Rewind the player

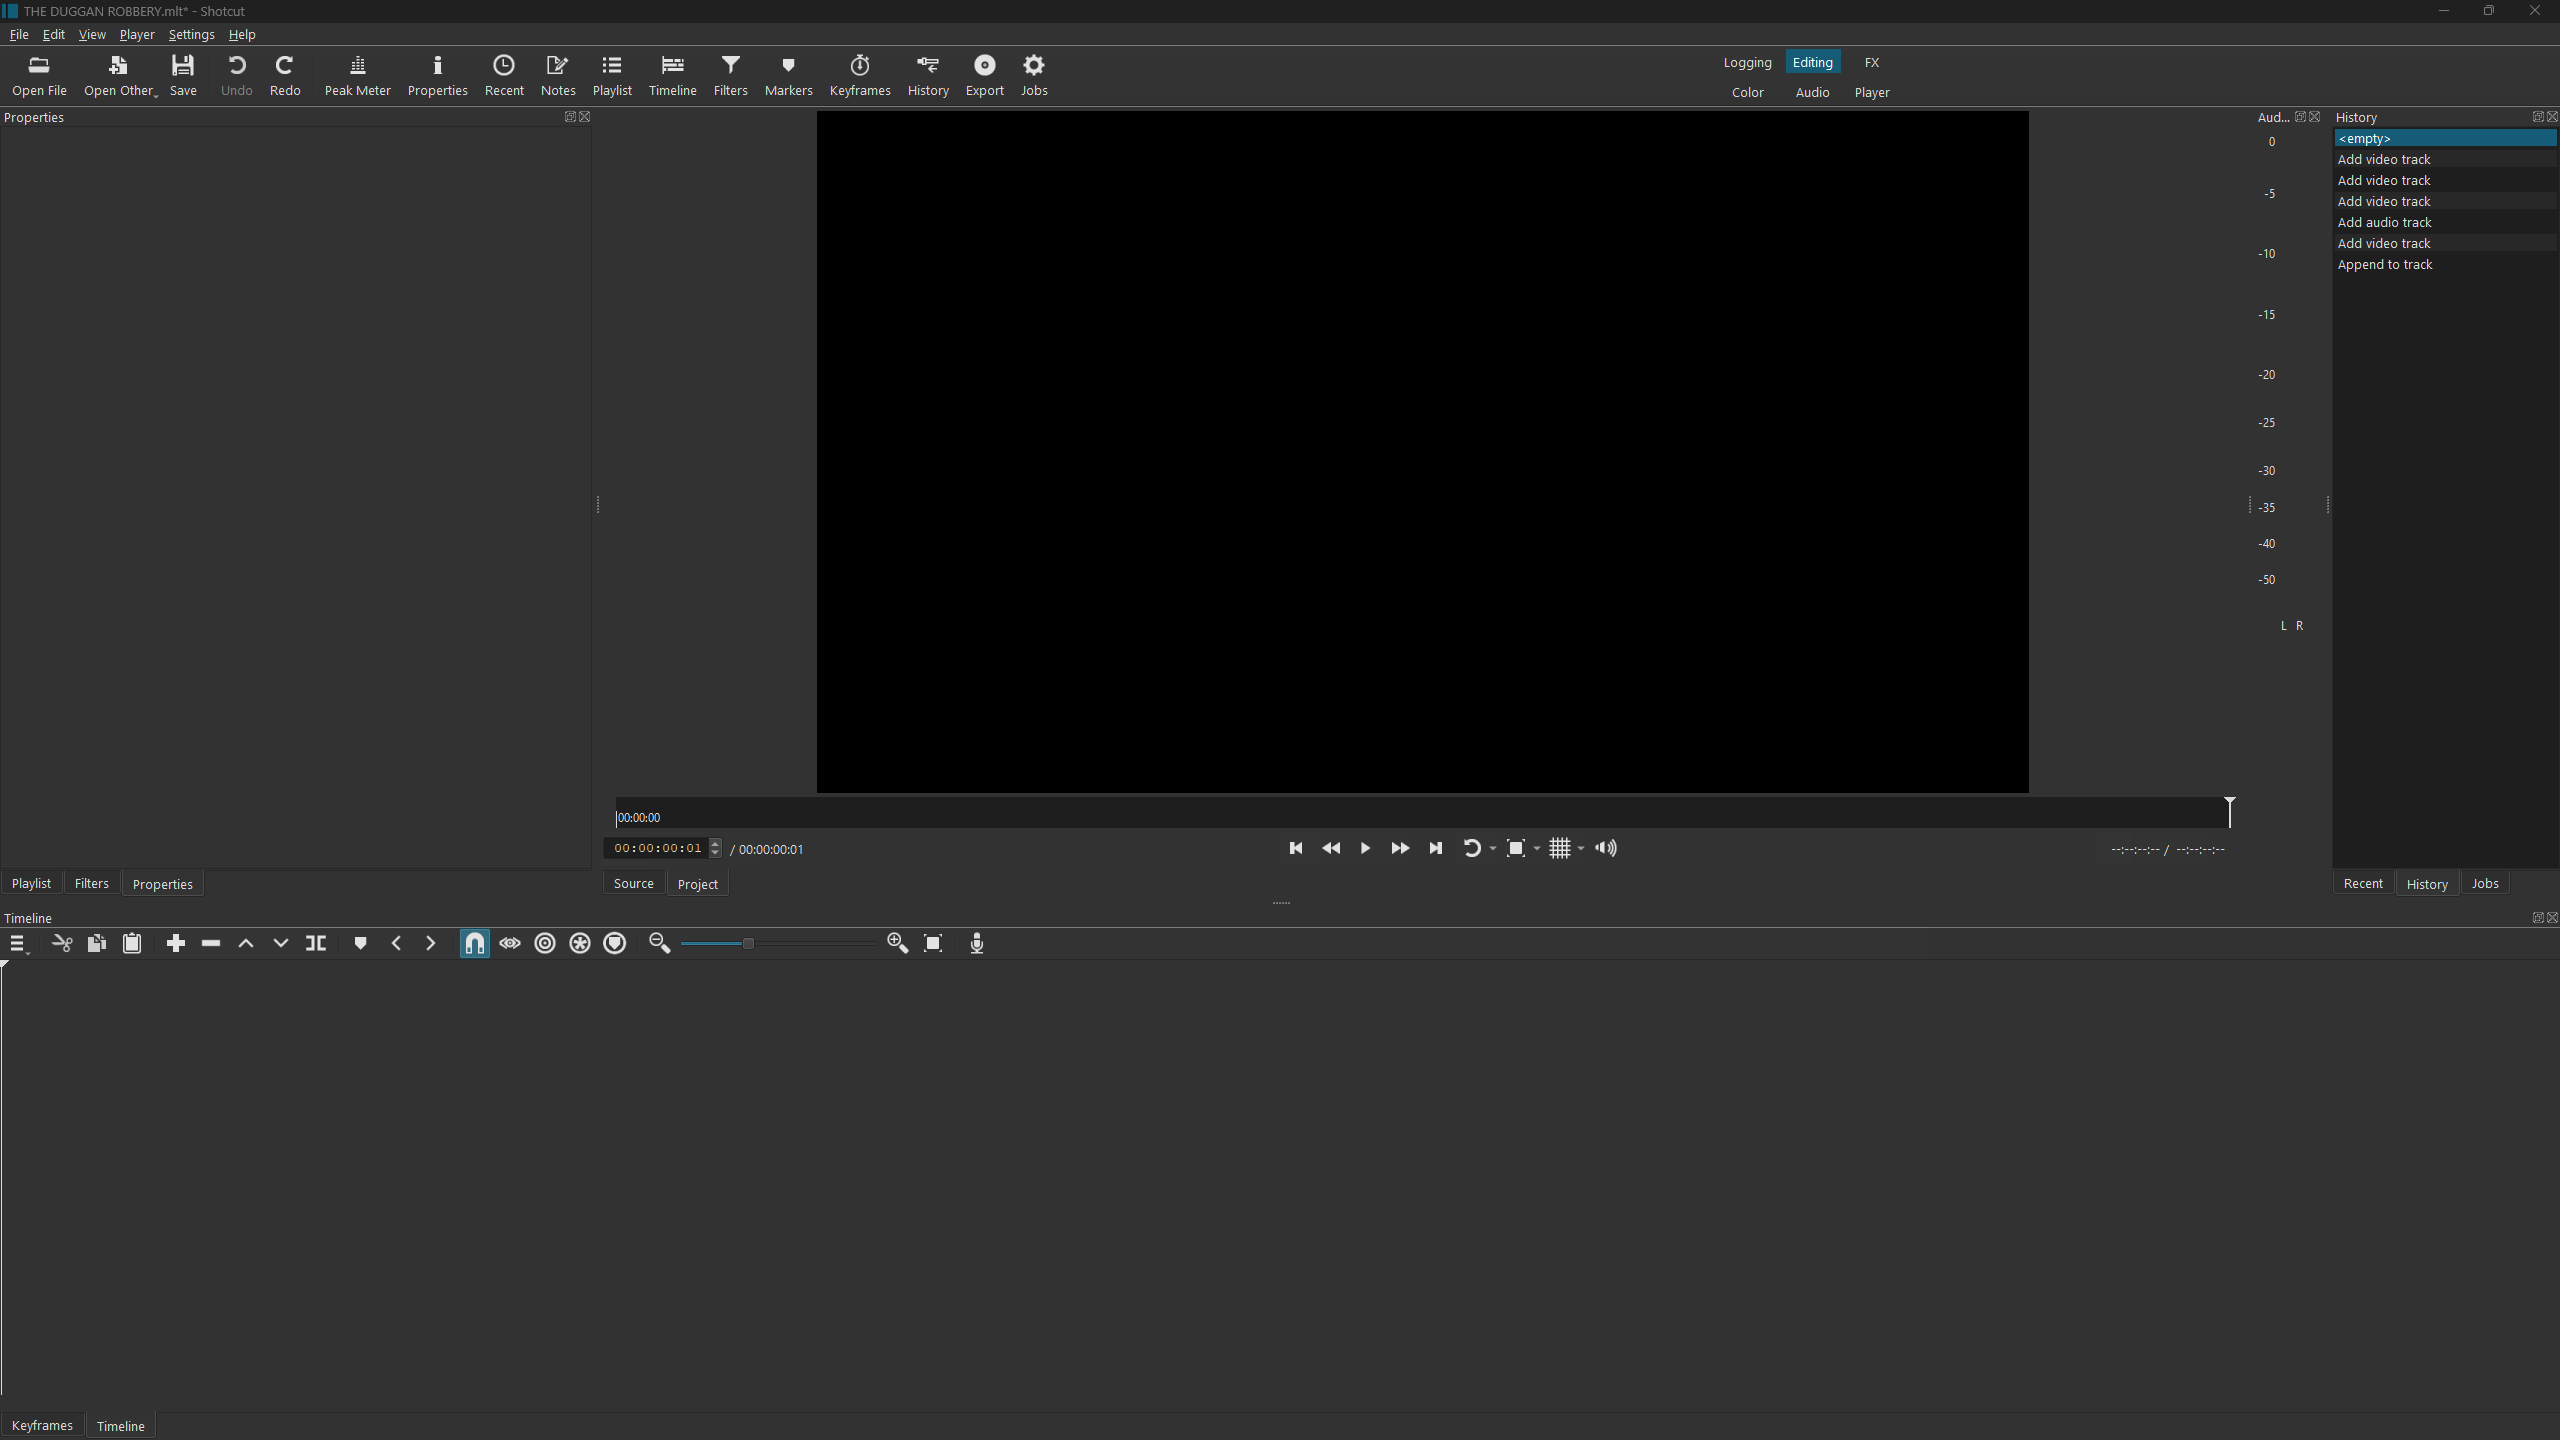click(x=1331, y=848)
